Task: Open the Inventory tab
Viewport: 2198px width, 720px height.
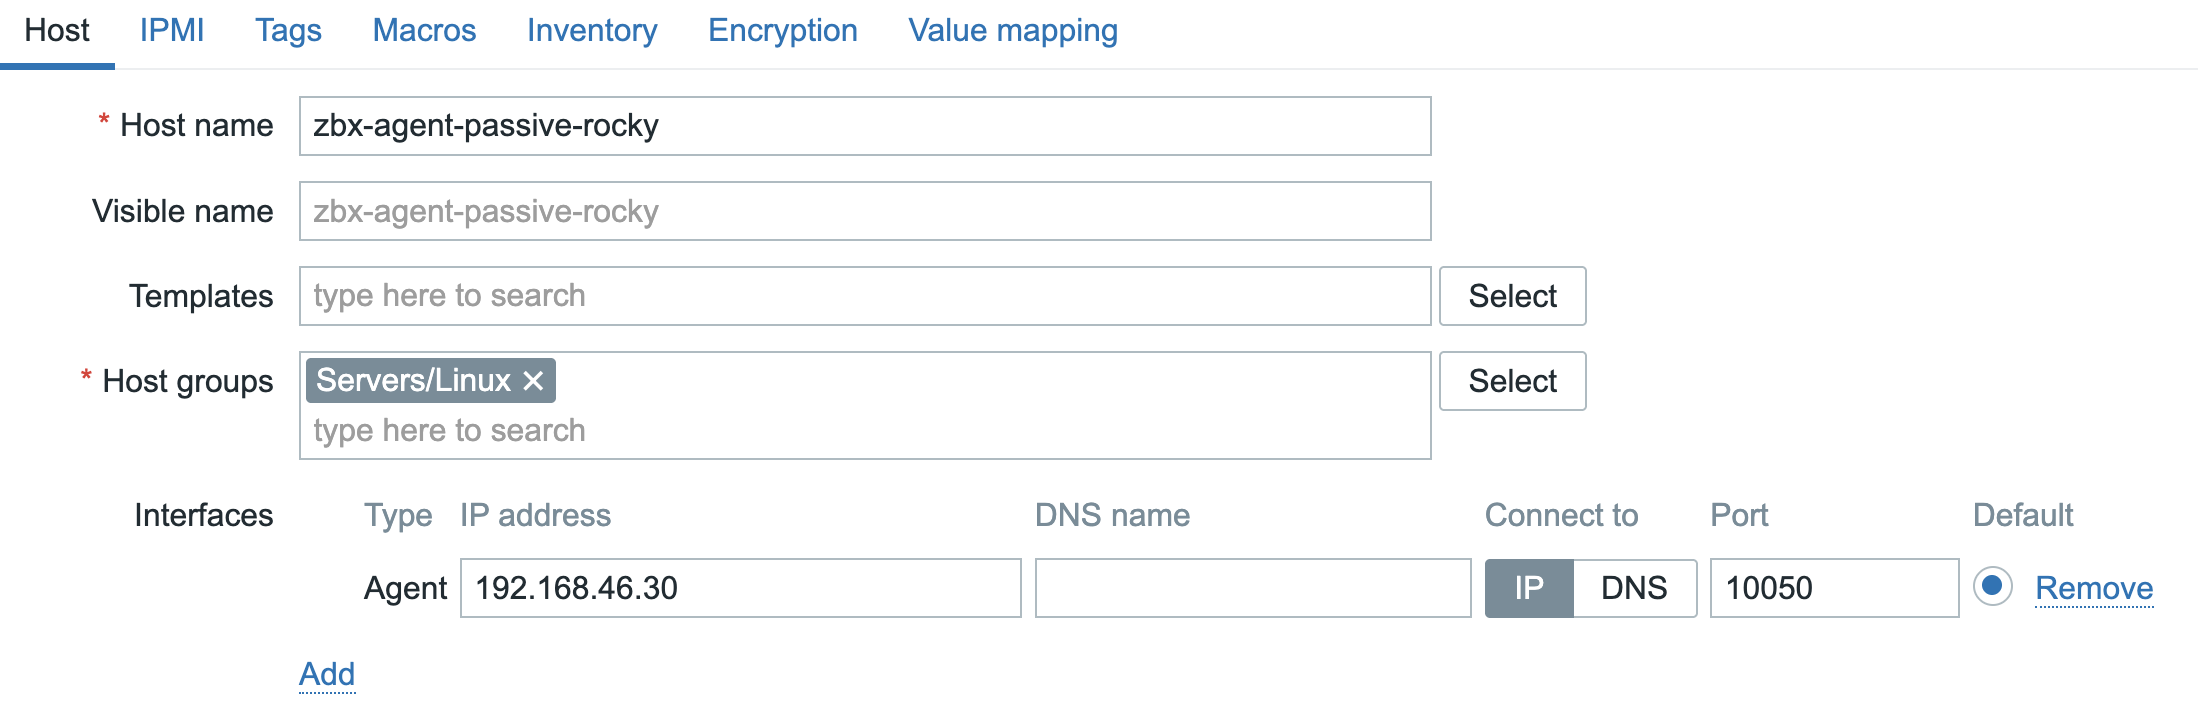Action: pos(591,30)
